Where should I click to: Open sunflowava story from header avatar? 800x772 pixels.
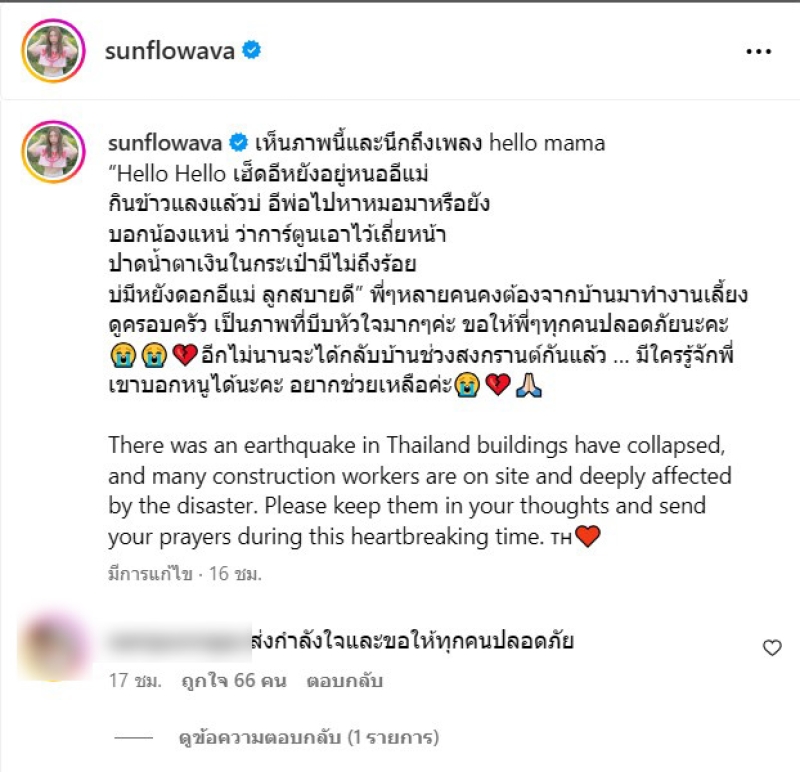[53, 51]
